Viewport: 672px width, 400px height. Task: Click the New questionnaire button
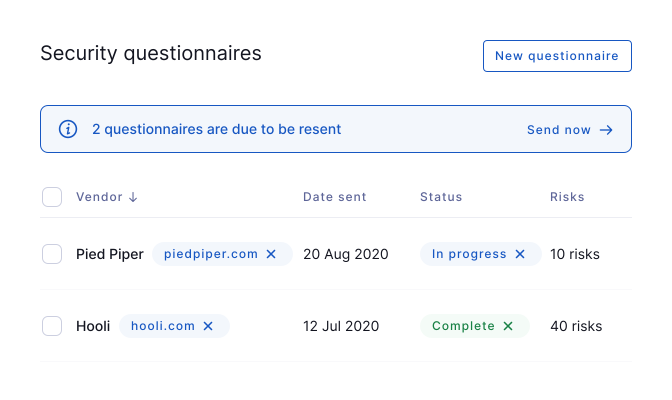point(557,56)
